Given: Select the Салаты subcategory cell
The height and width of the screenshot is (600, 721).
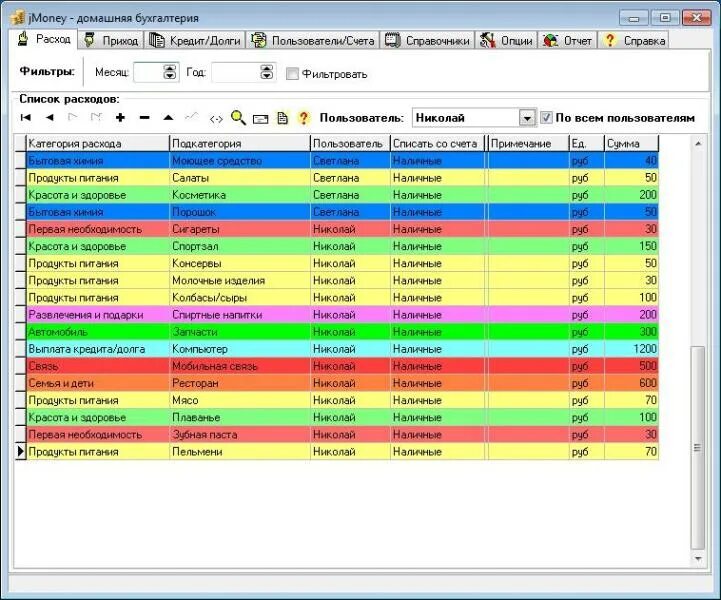Looking at the screenshot, I should (x=240, y=178).
